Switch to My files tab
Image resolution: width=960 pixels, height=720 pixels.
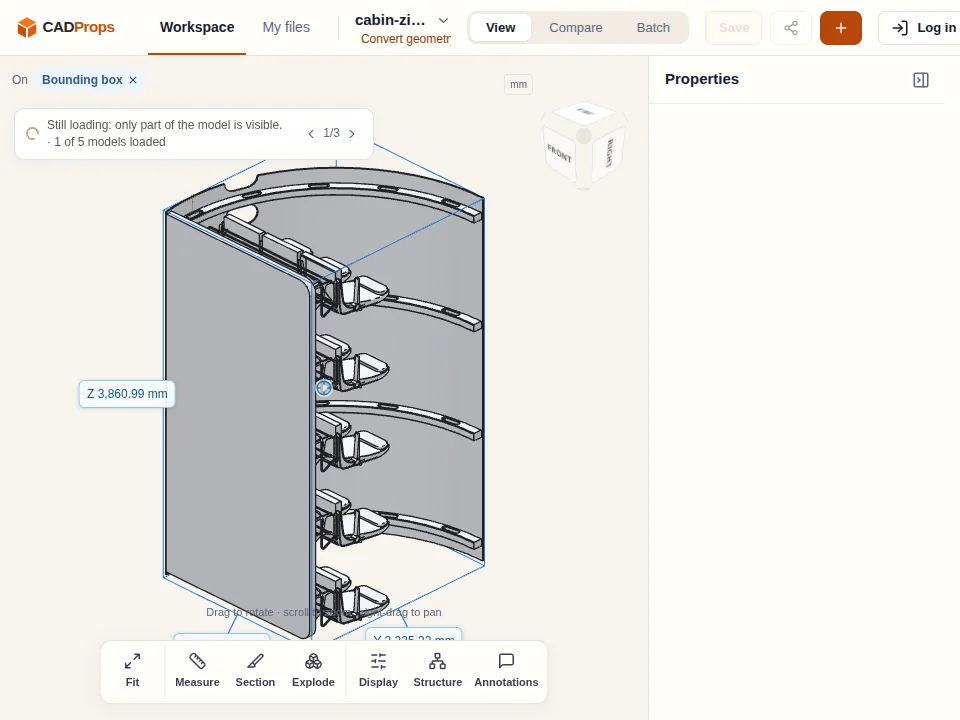286,28
